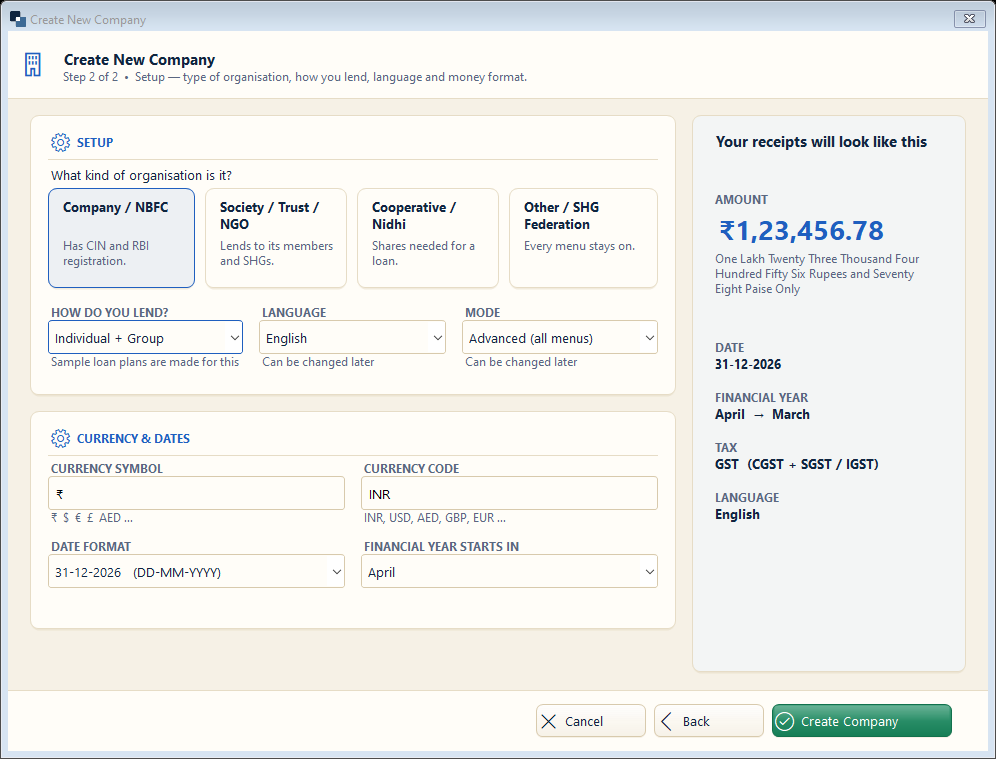
Task: Click 'Can be changed later' under Language
Action: (318, 361)
